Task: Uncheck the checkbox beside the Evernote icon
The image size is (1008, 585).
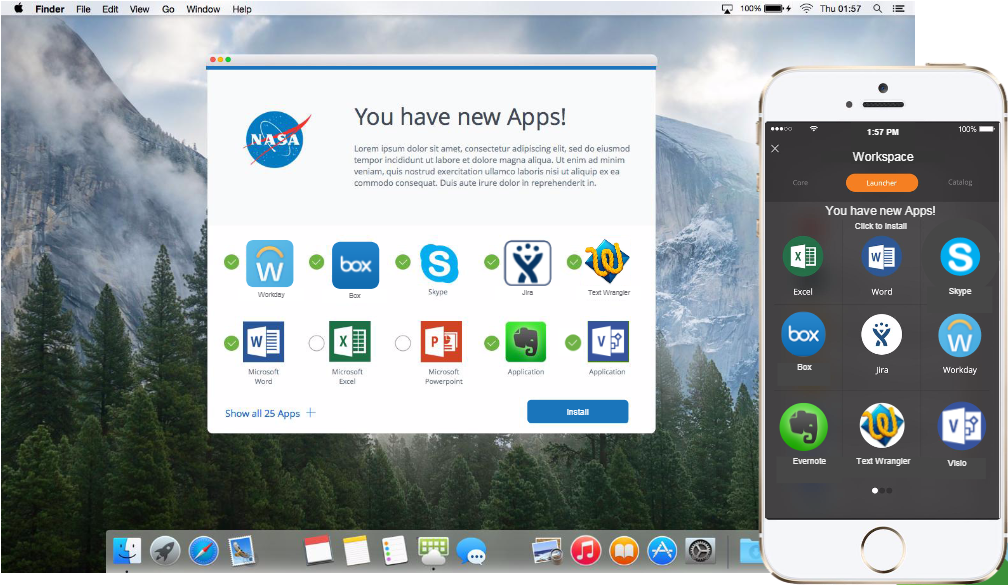Action: point(492,343)
